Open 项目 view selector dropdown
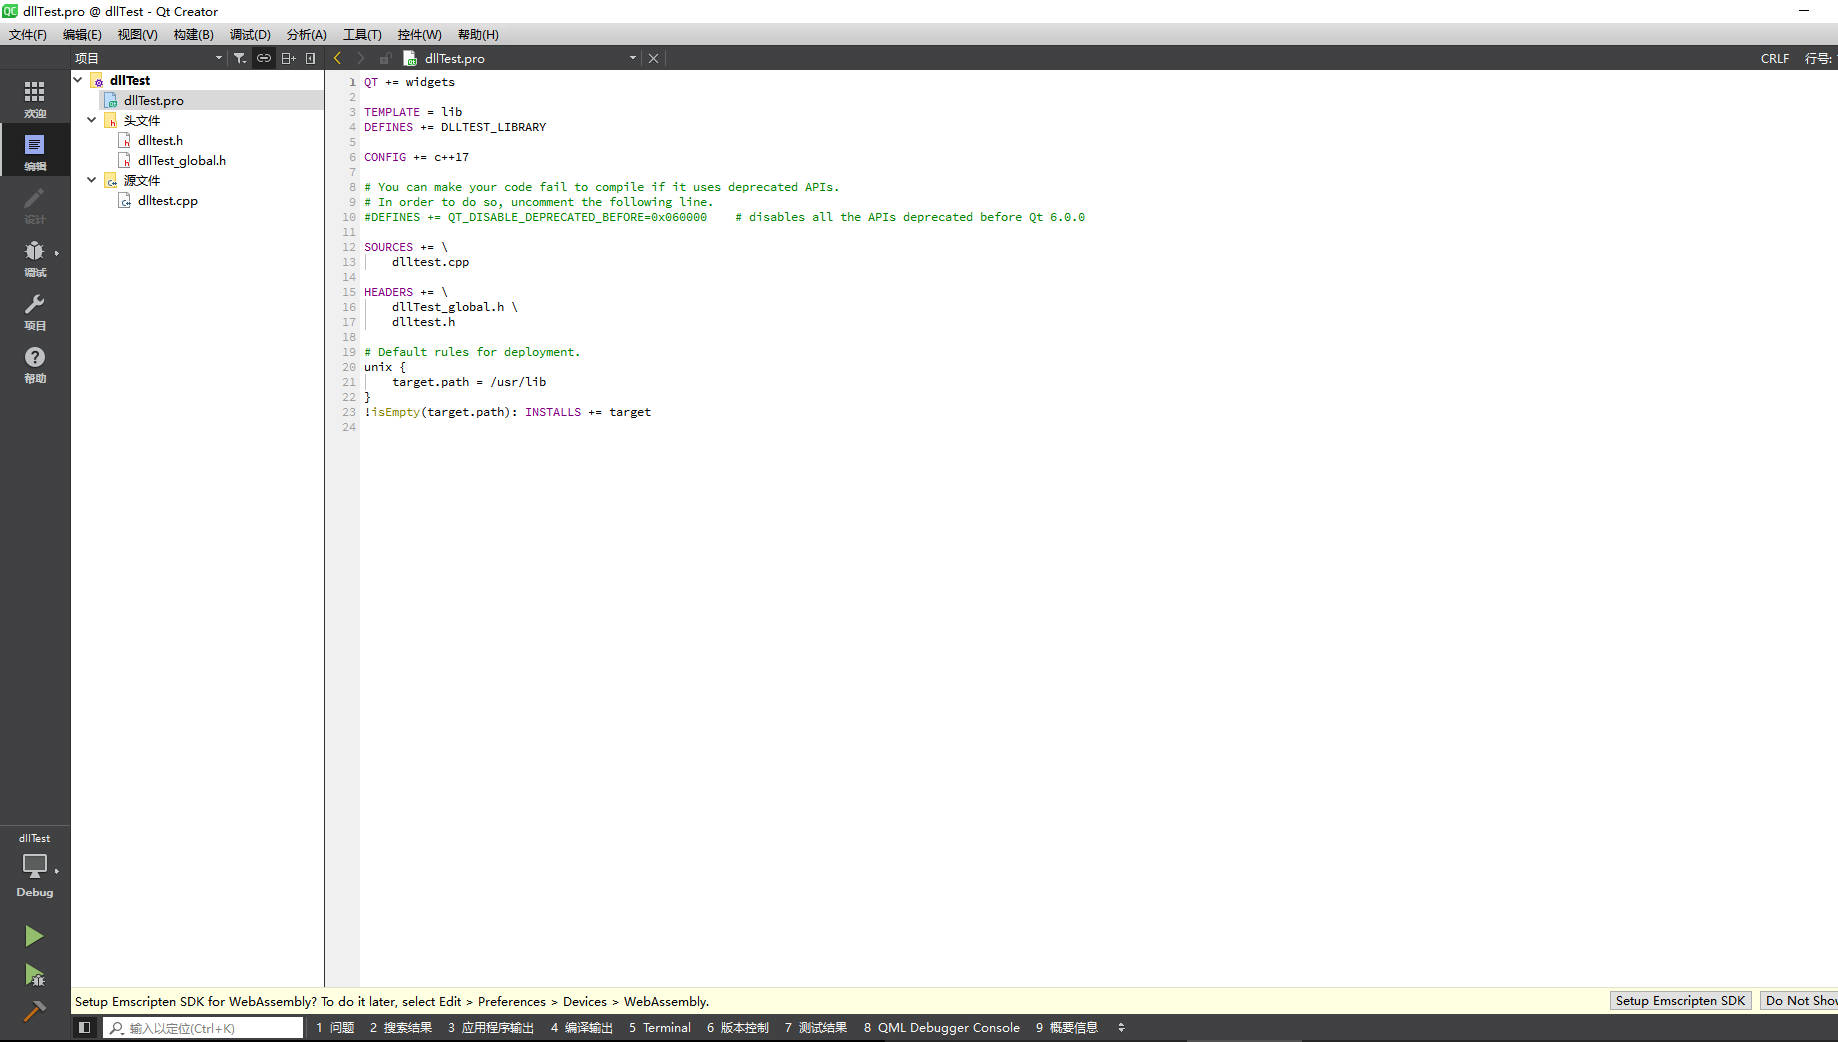Screen dimensions: 1838x1042 coord(149,58)
